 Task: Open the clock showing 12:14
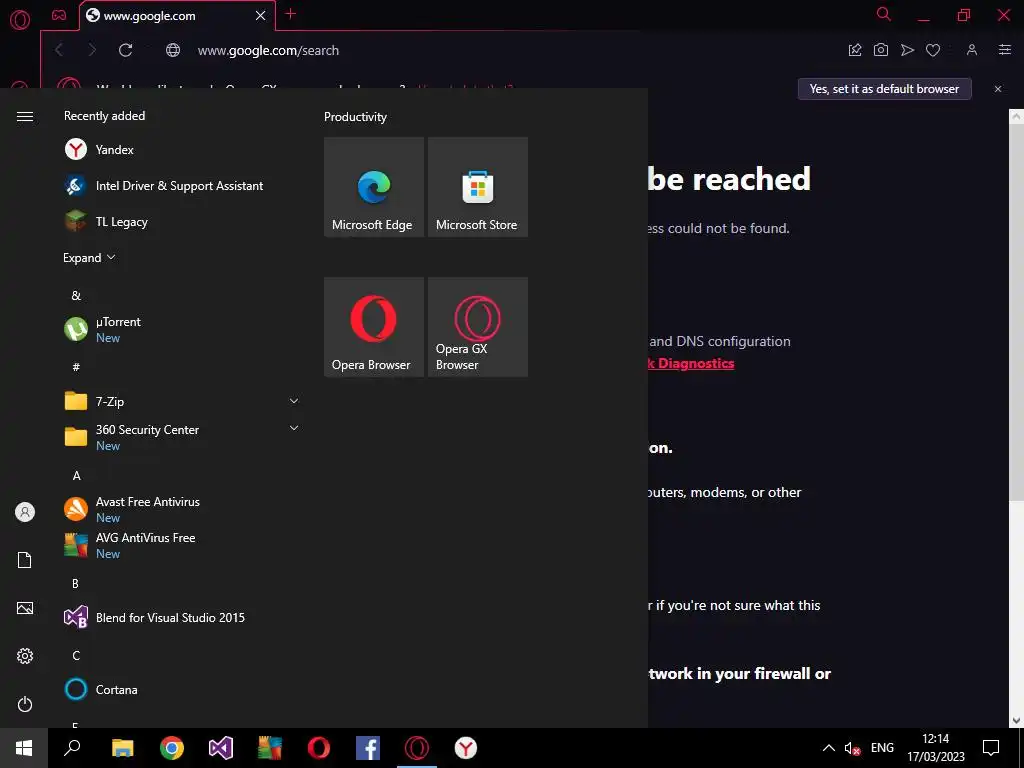[936, 748]
